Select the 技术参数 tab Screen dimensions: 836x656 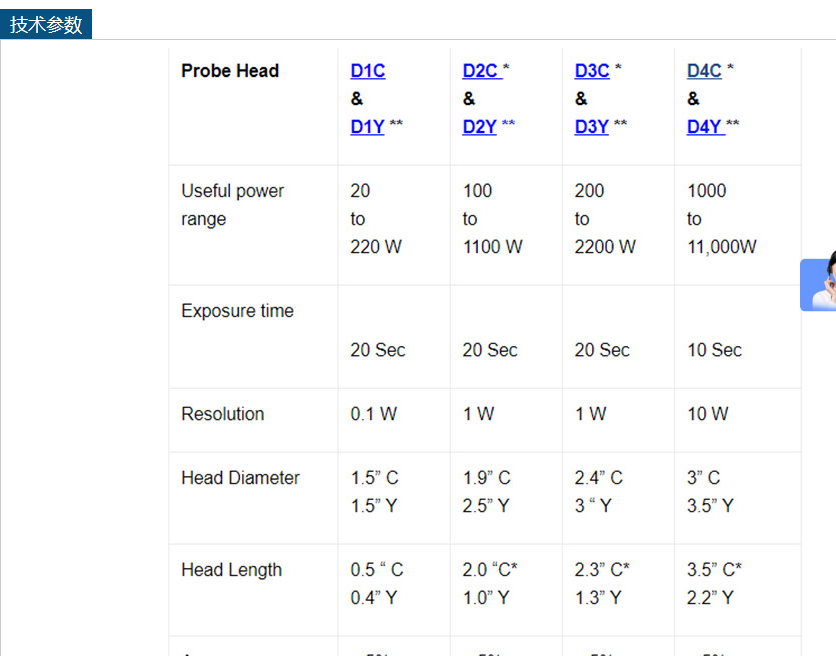pyautogui.click(x=46, y=25)
